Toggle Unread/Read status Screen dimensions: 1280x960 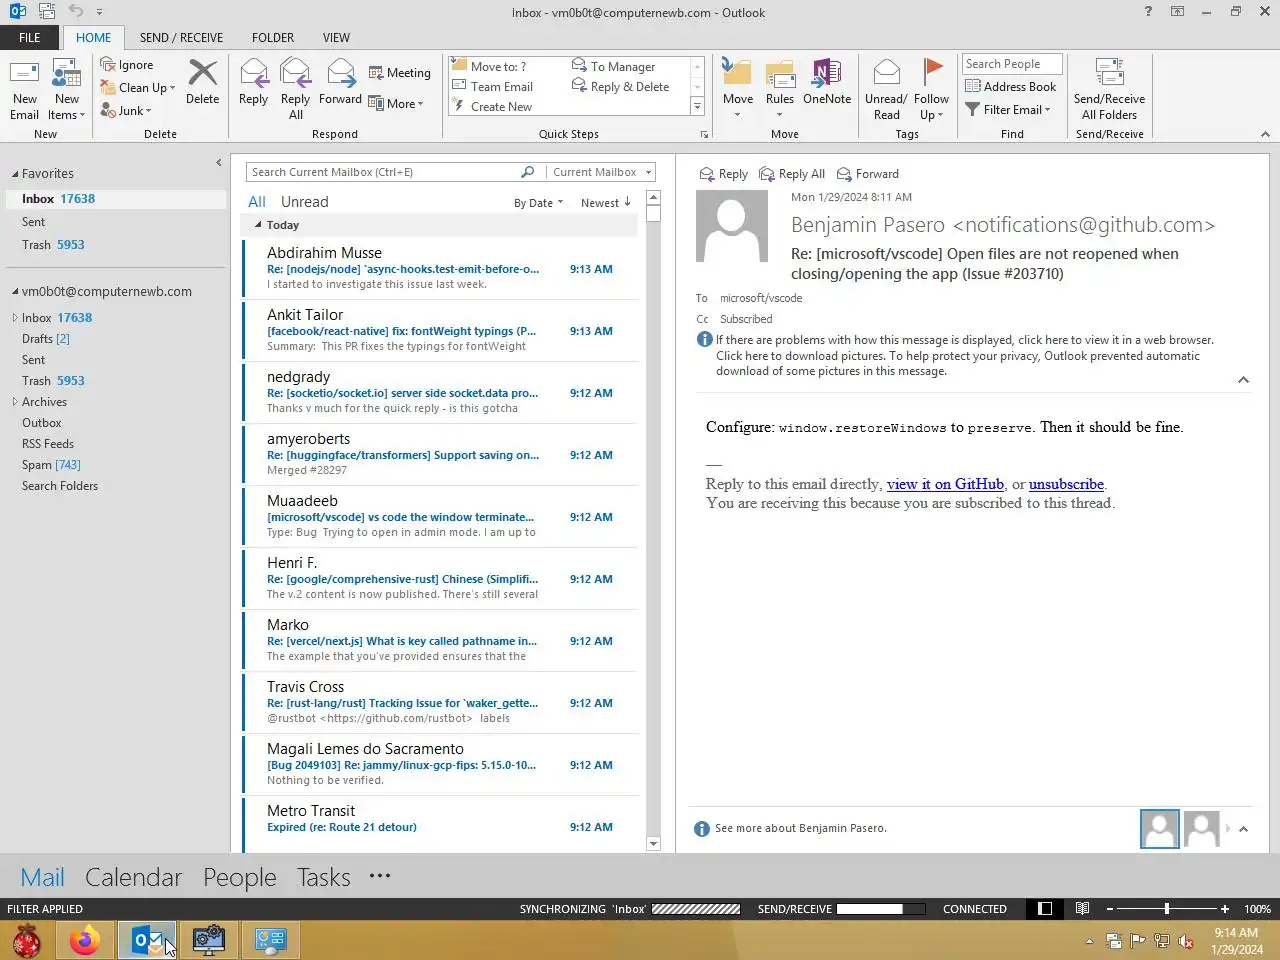point(886,89)
